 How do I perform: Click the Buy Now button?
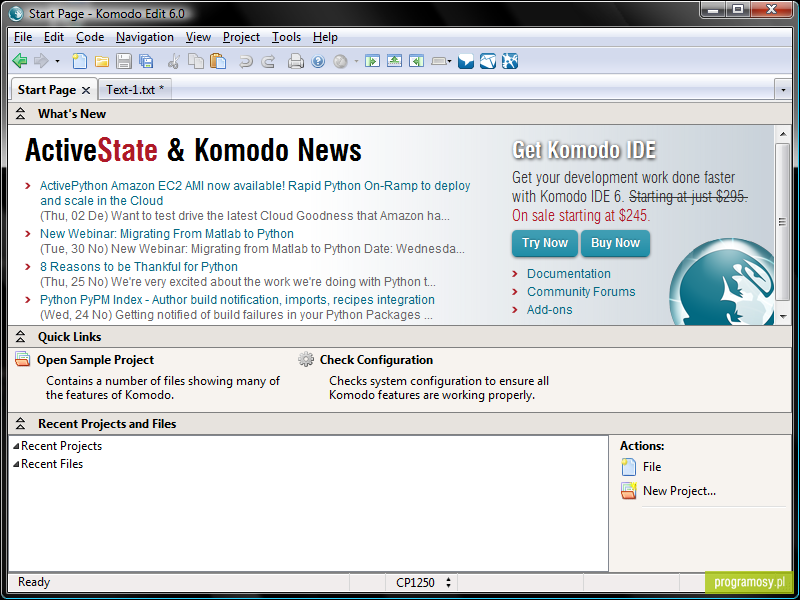pyautogui.click(x=615, y=243)
